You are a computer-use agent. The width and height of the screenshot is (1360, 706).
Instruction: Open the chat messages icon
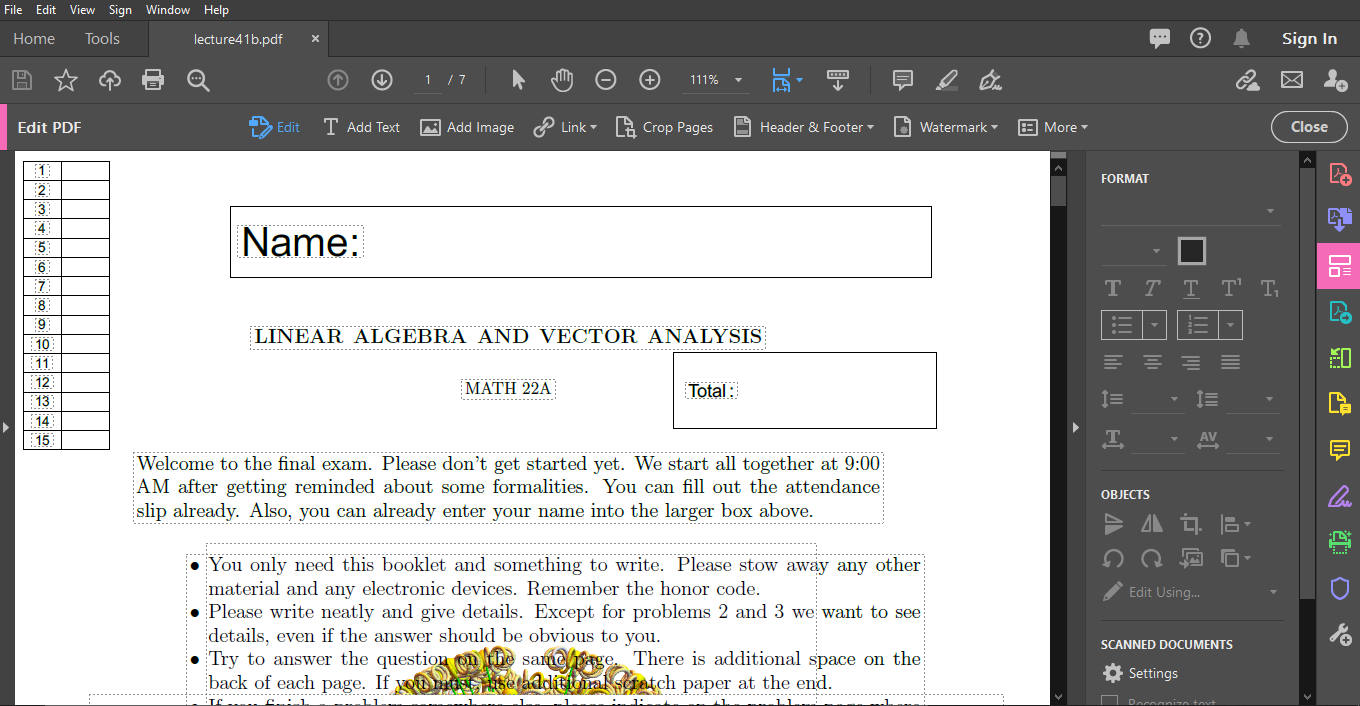click(x=1160, y=39)
